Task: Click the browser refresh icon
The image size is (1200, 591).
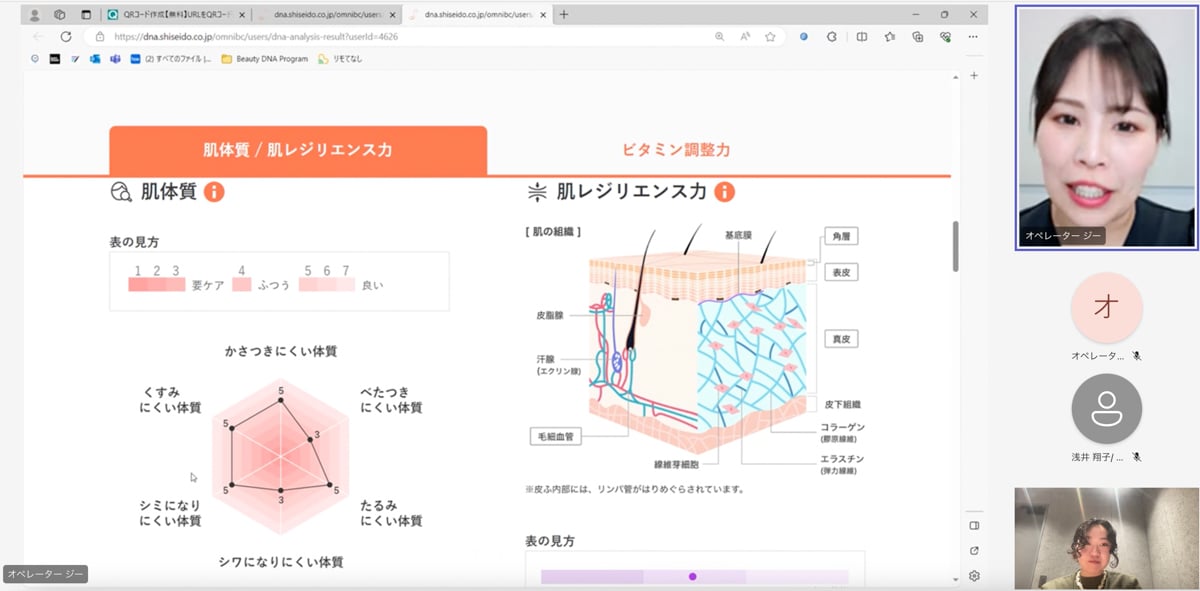Action: 66,36
